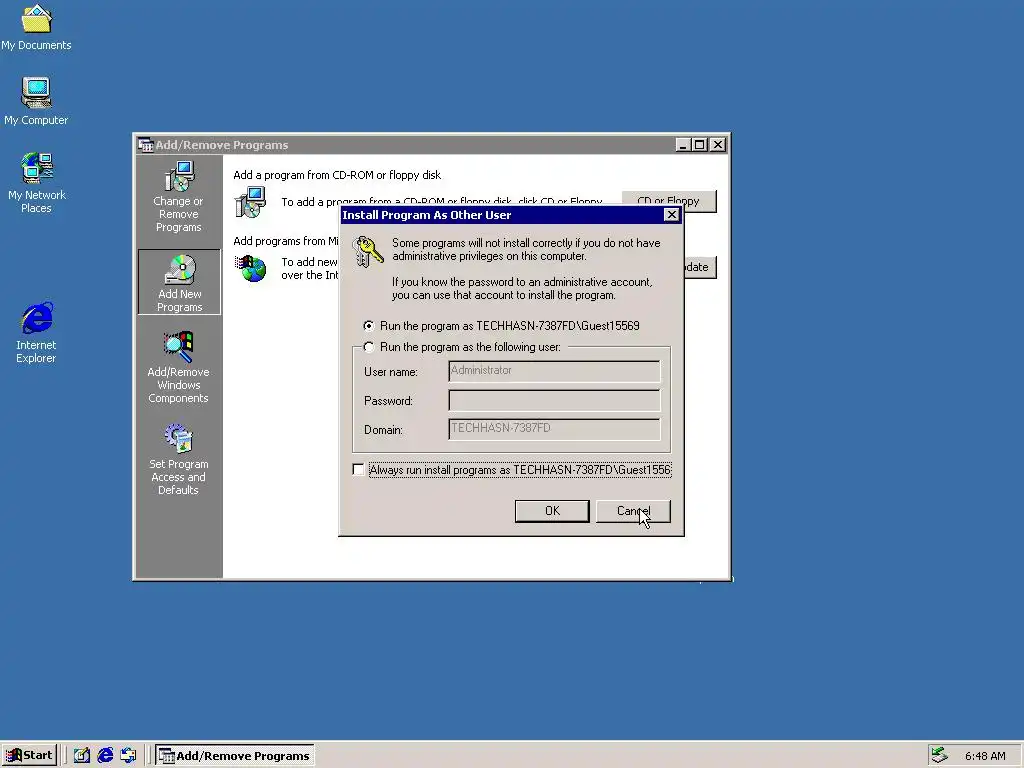Click the Password field
The height and width of the screenshot is (768, 1024).
(554, 400)
